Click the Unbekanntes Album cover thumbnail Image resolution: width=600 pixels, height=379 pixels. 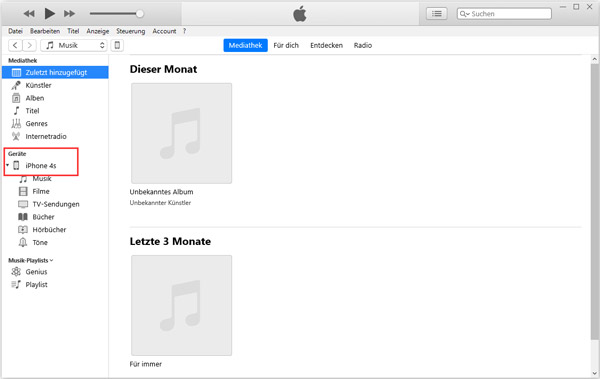click(x=181, y=133)
